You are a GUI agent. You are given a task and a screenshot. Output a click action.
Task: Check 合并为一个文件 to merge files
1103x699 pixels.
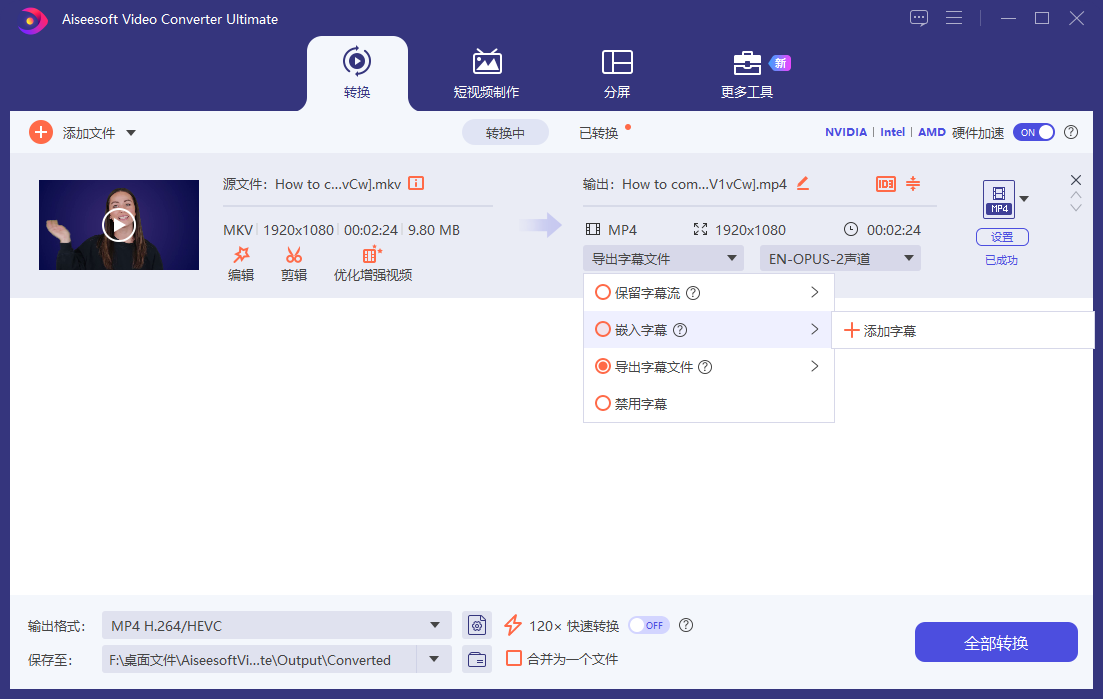click(x=514, y=659)
